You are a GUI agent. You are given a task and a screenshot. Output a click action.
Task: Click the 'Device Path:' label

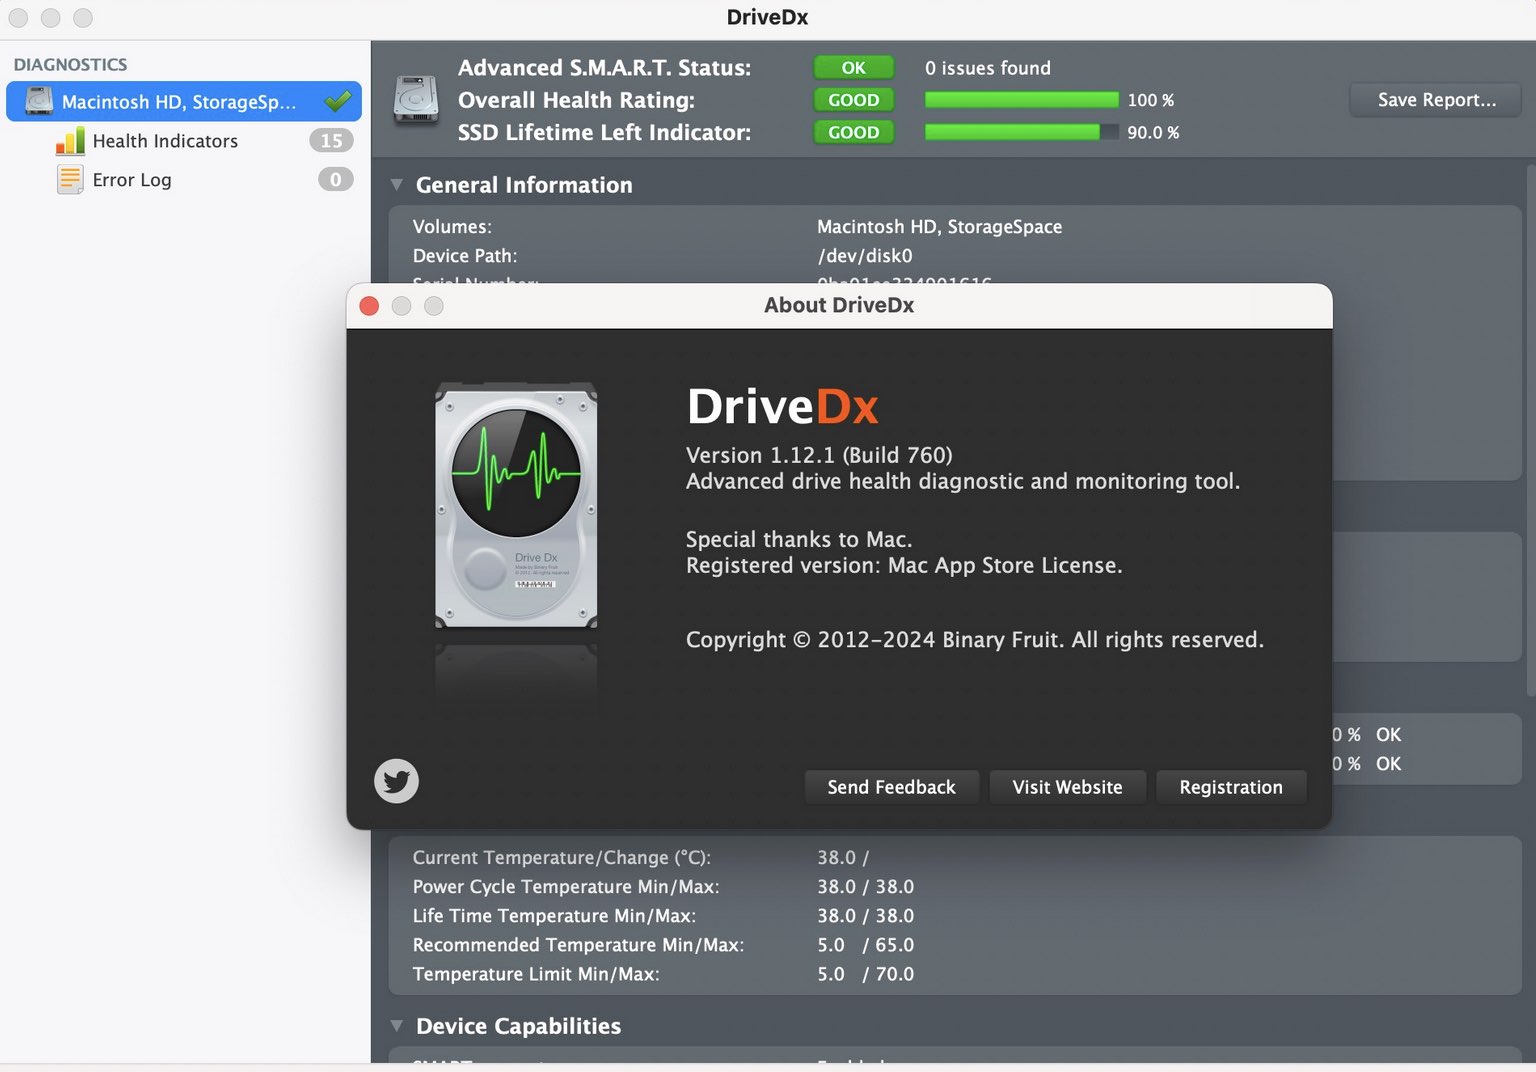465,256
